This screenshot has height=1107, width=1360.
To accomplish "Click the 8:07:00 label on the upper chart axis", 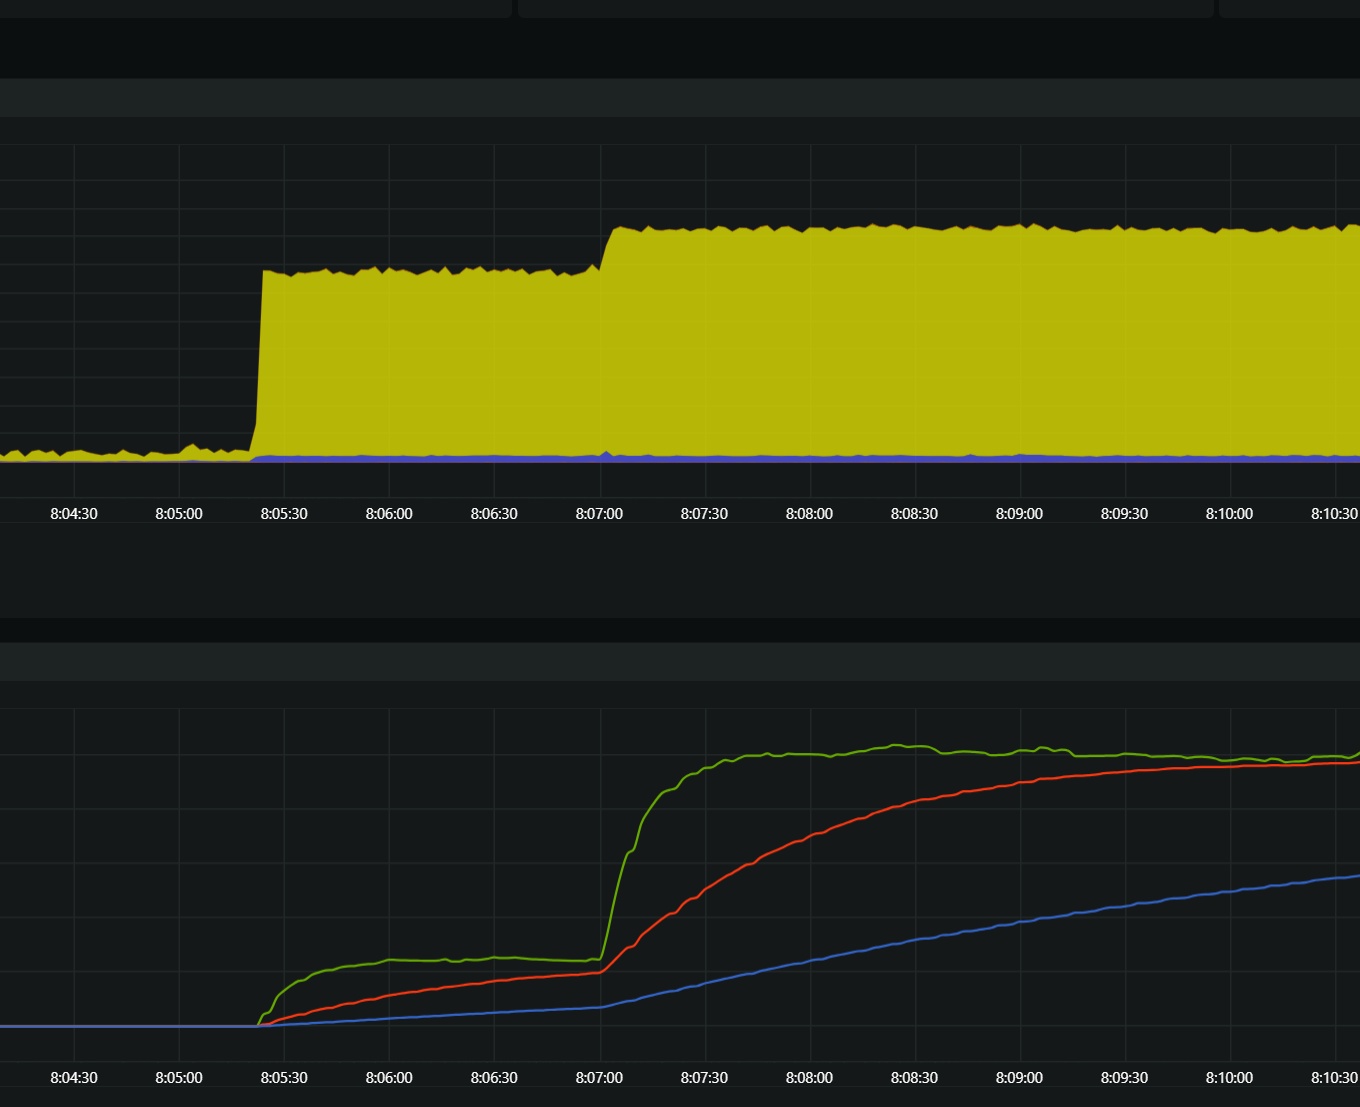I will pyautogui.click(x=599, y=514).
